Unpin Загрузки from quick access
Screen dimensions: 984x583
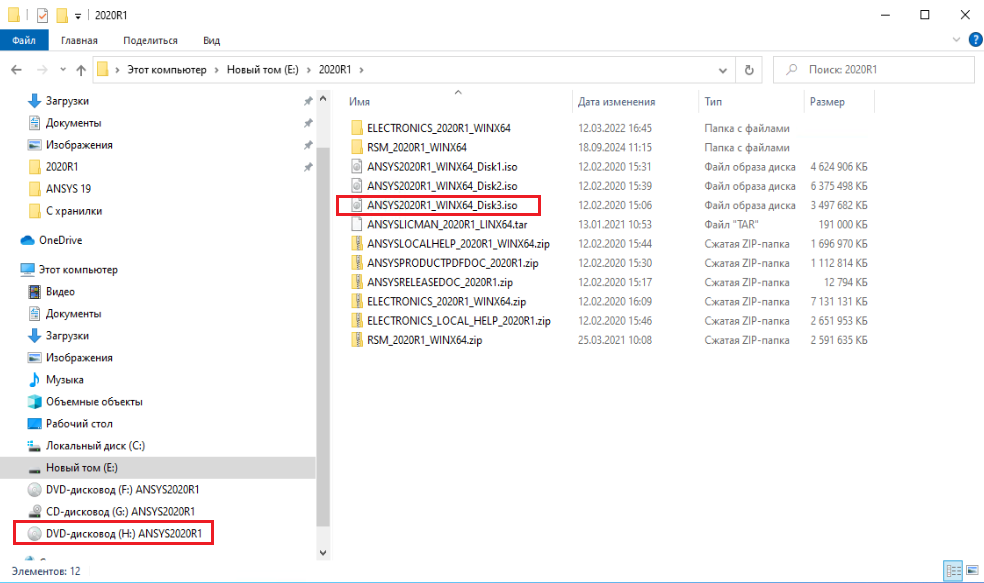coord(308,101)
